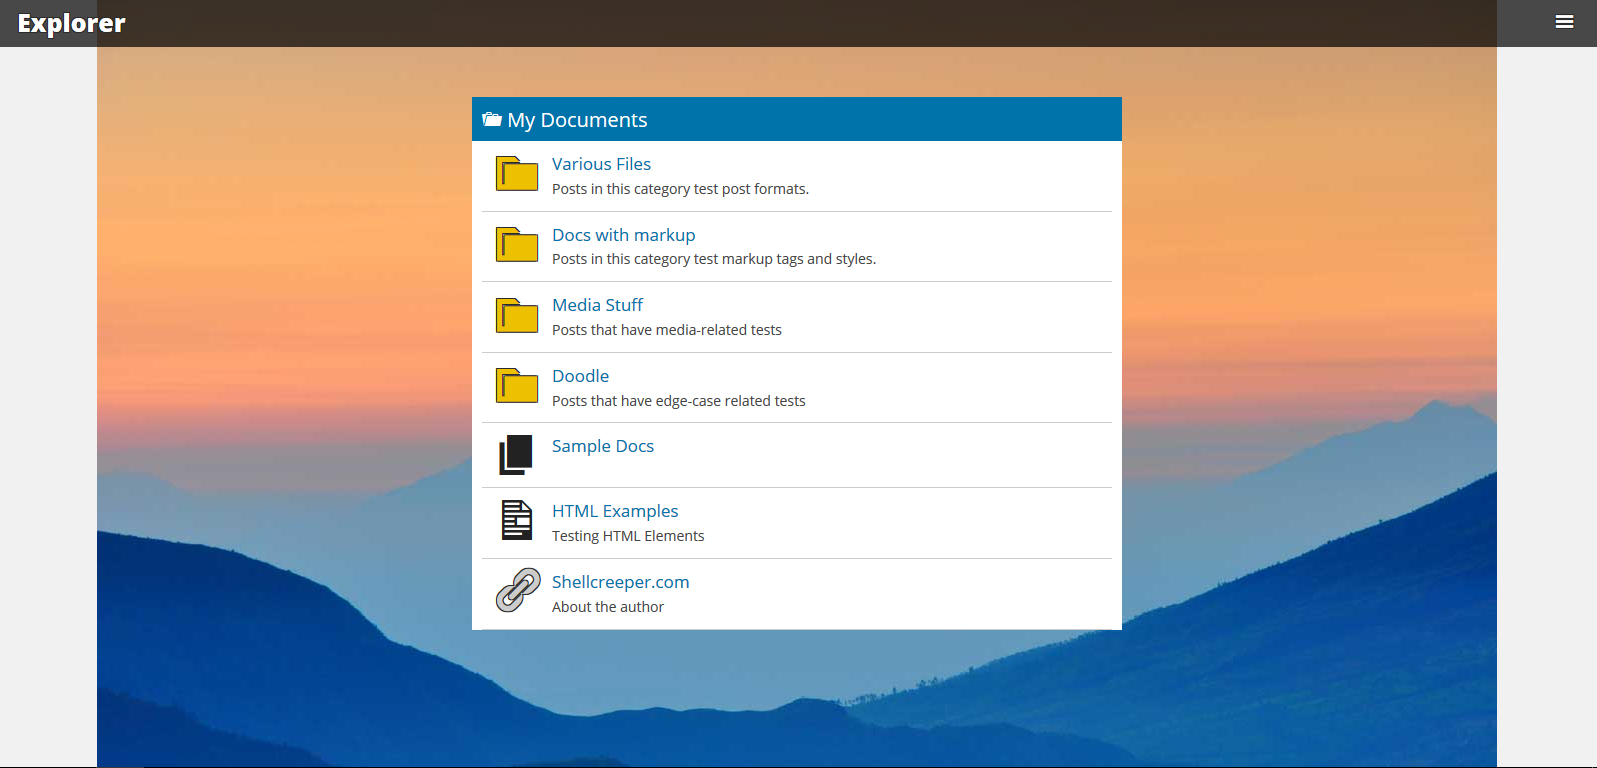Go to the Media Stuff category
The image size is (1597, 768).
597,305
